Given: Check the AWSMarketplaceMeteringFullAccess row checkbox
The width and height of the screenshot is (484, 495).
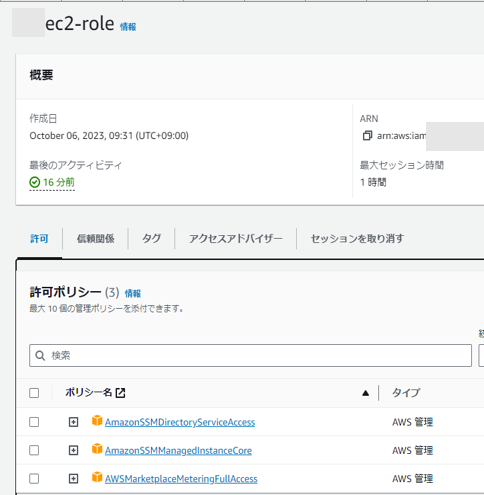Looking at the screenshot, I should (34, 479).
